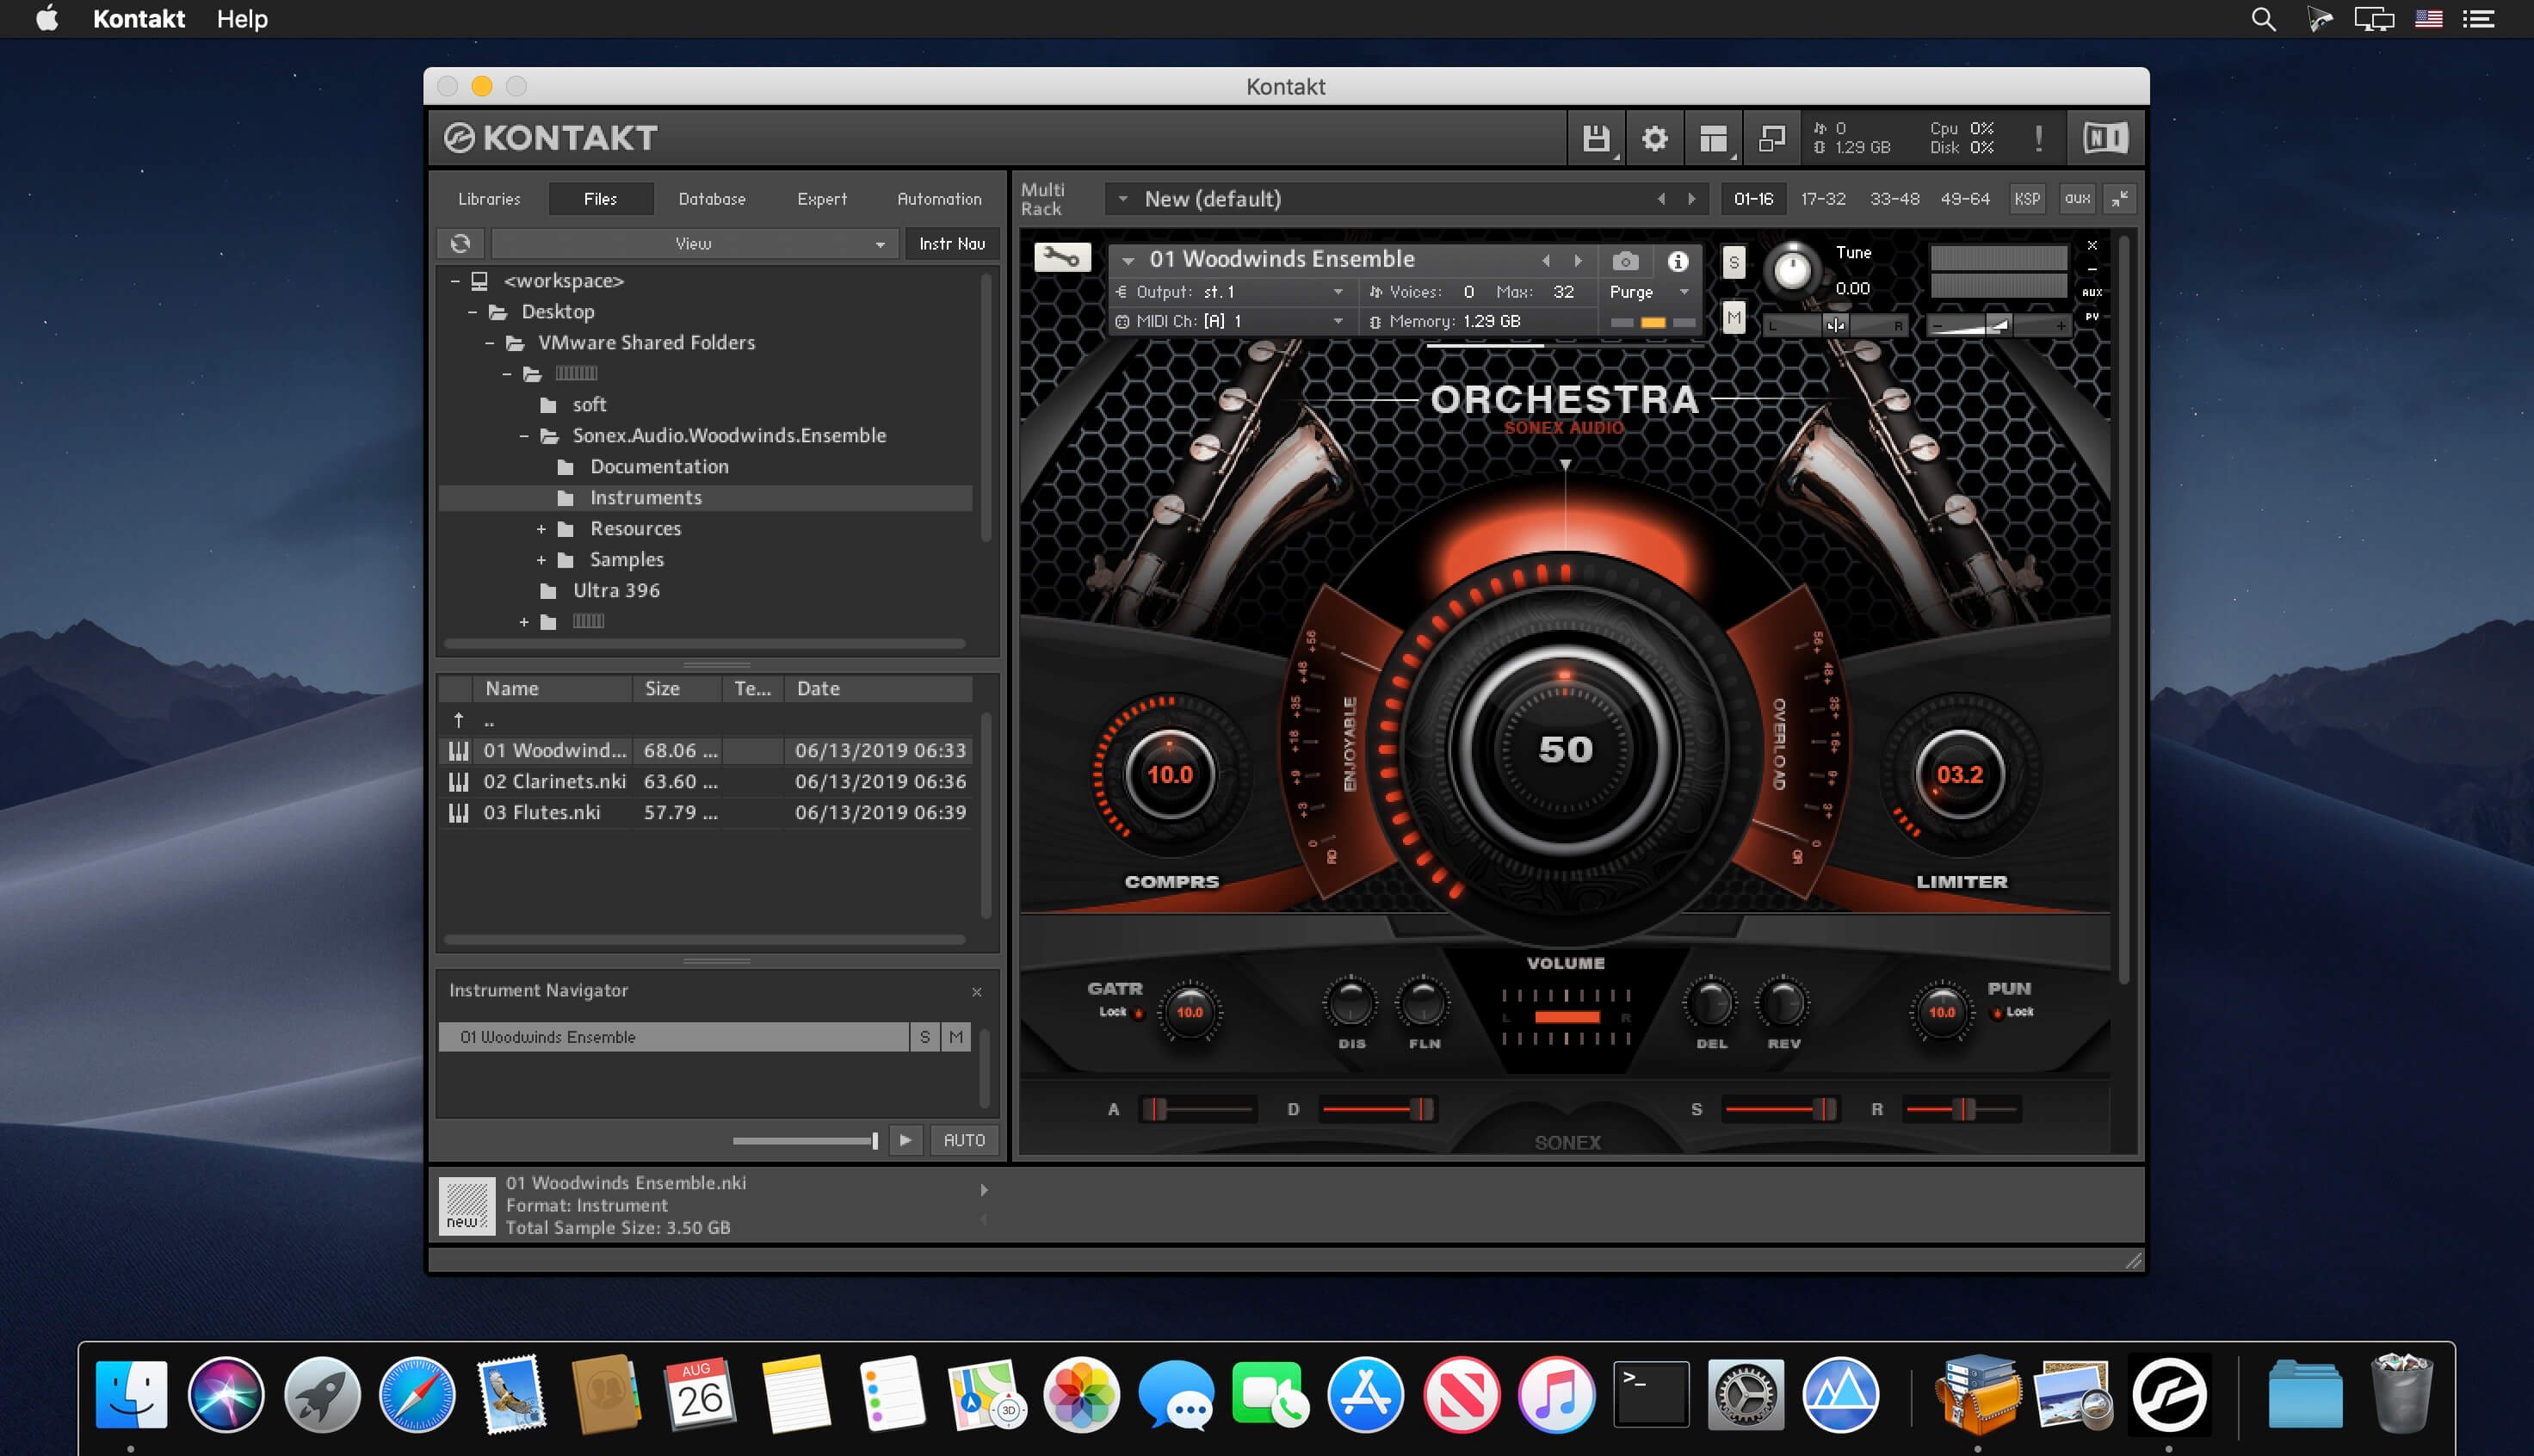
Task: Collapse the Desktop tree node
Action: point(473,312)
